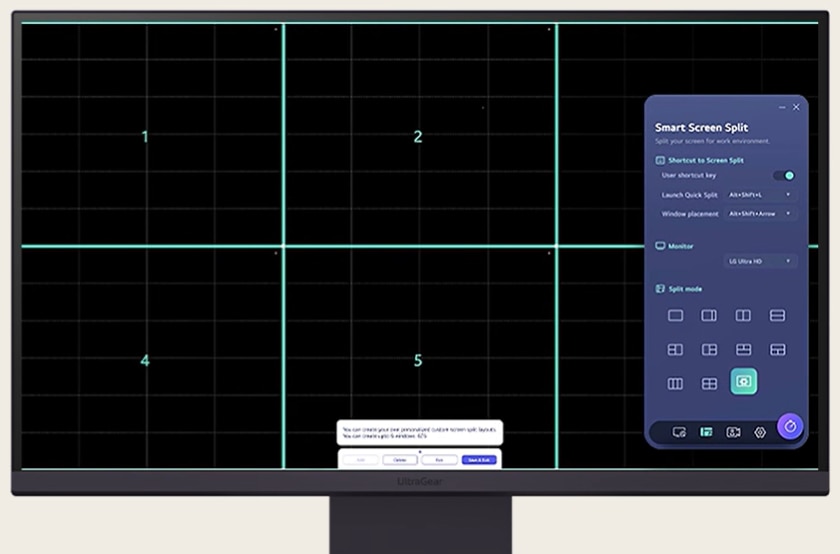Expand the Window placement shortcut dropdown

[760, 214]
